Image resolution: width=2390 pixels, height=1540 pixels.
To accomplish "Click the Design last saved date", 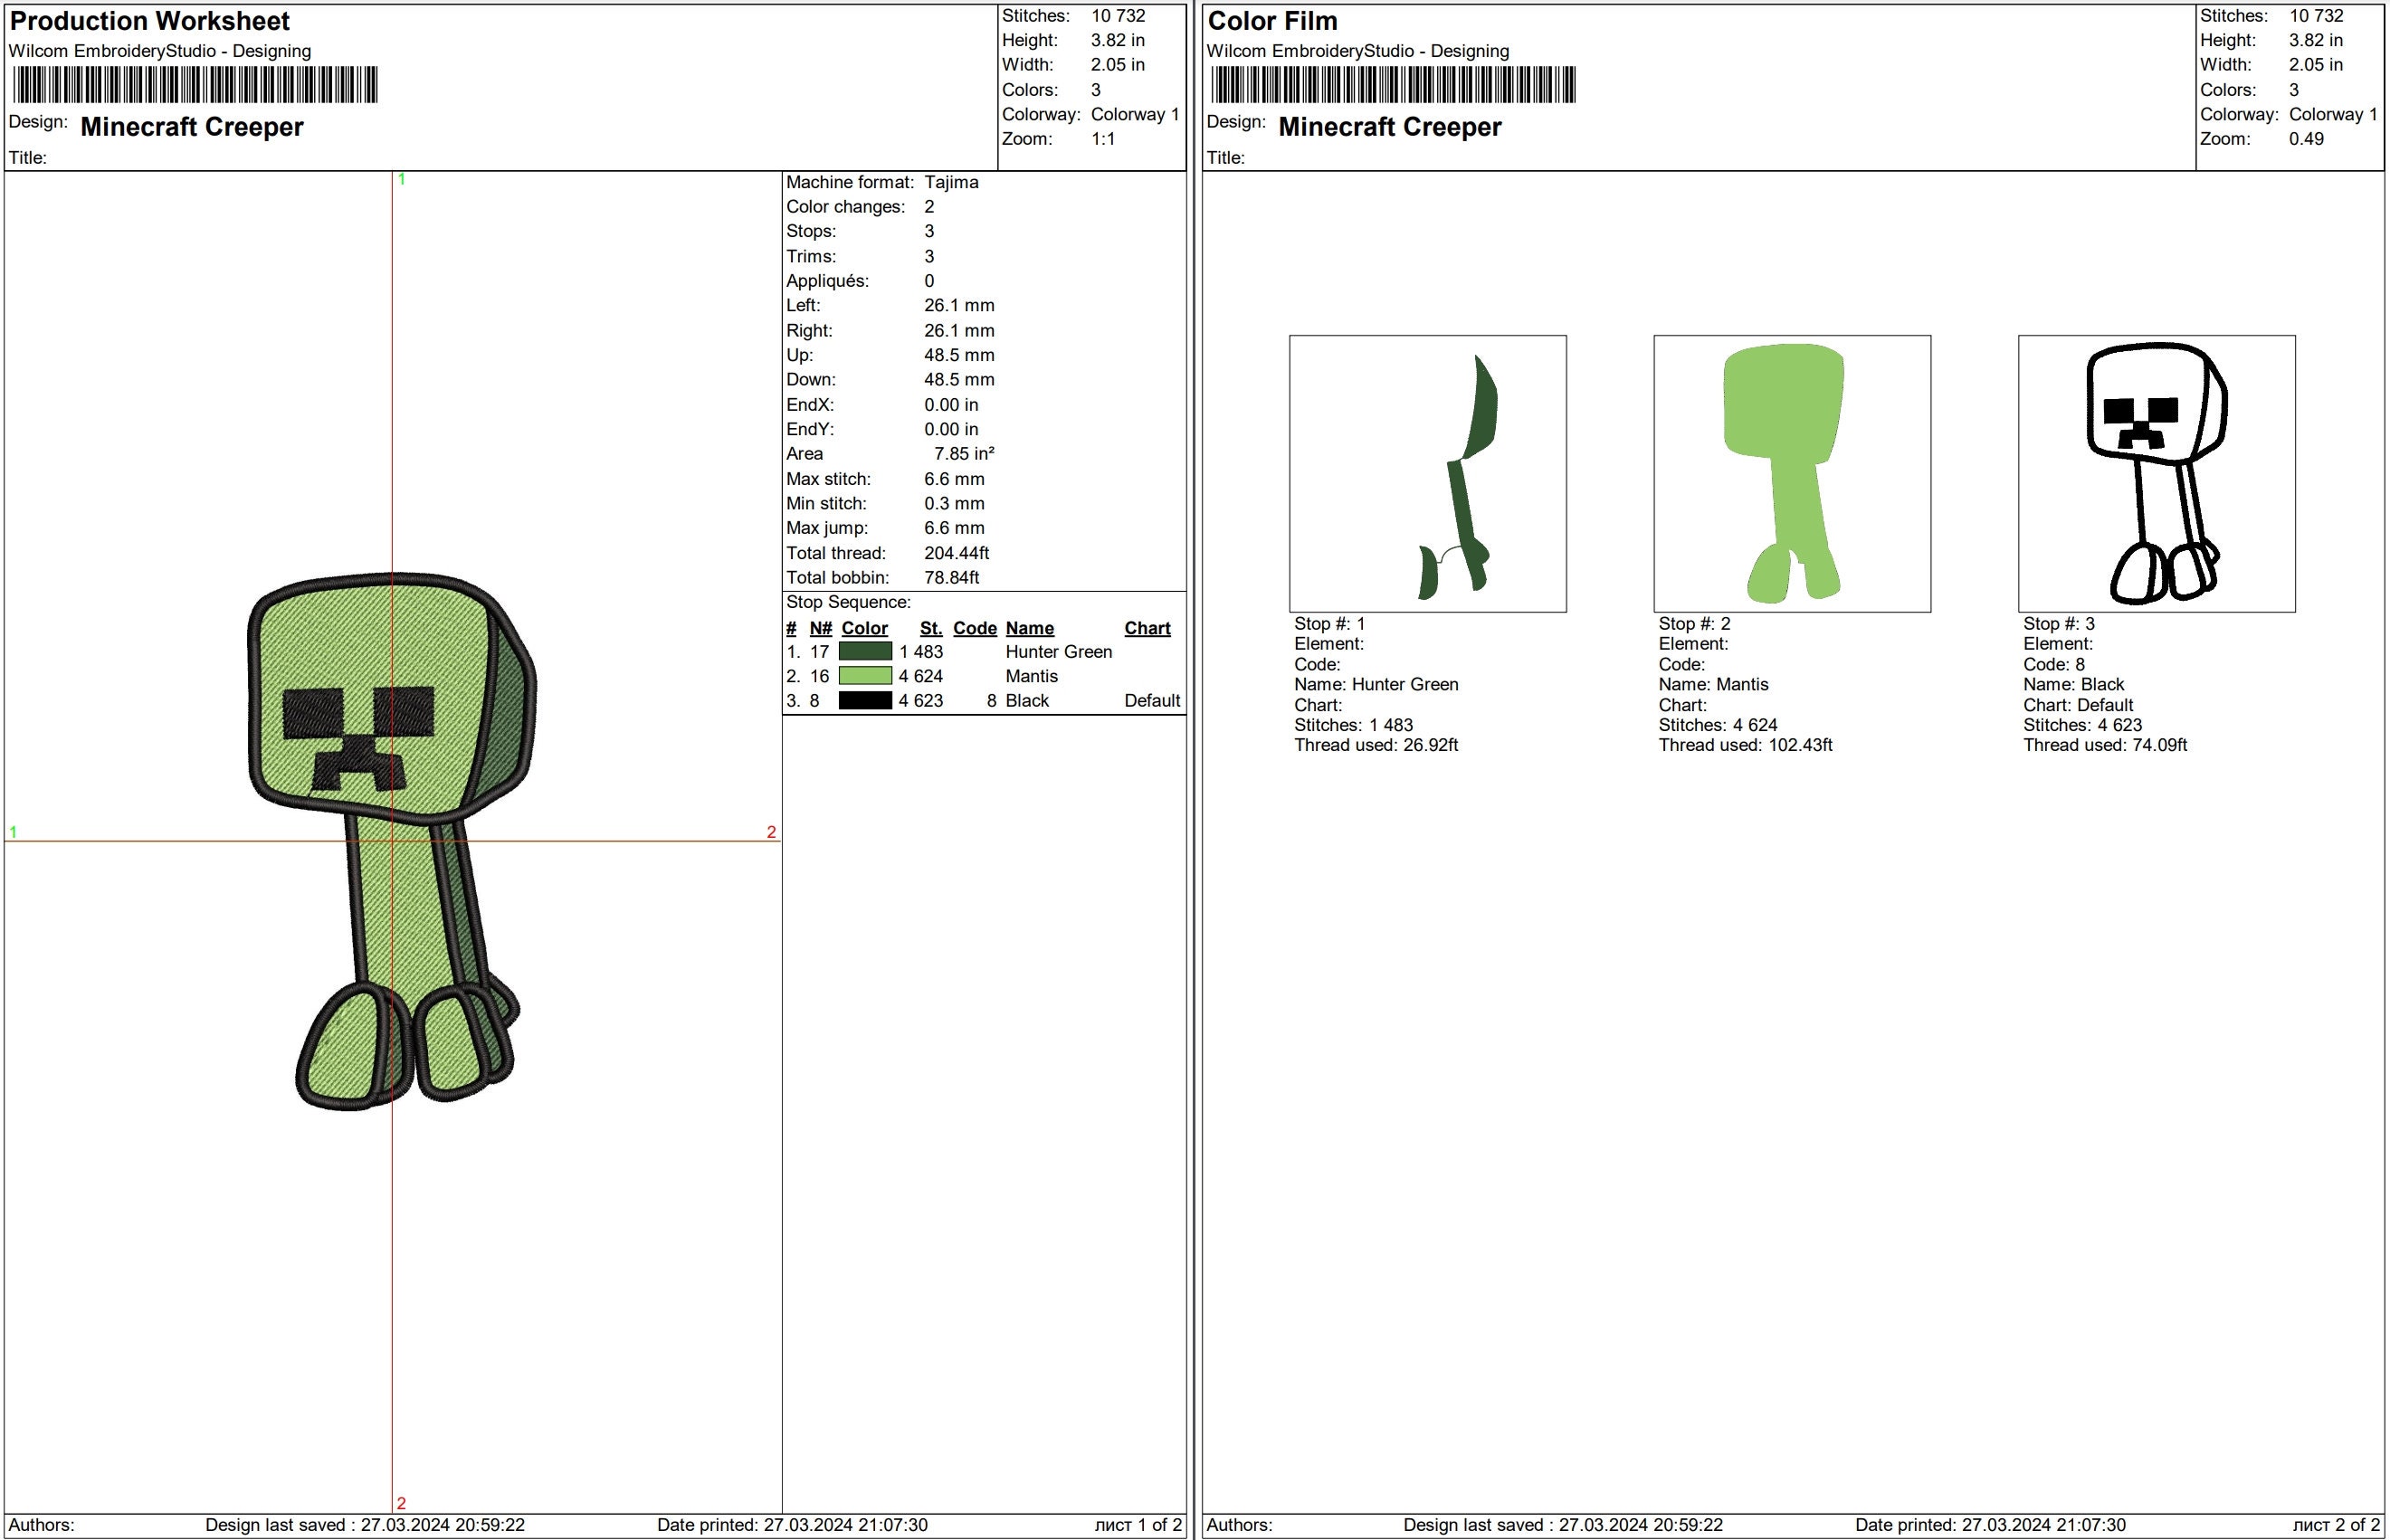I will point(365,1525).
